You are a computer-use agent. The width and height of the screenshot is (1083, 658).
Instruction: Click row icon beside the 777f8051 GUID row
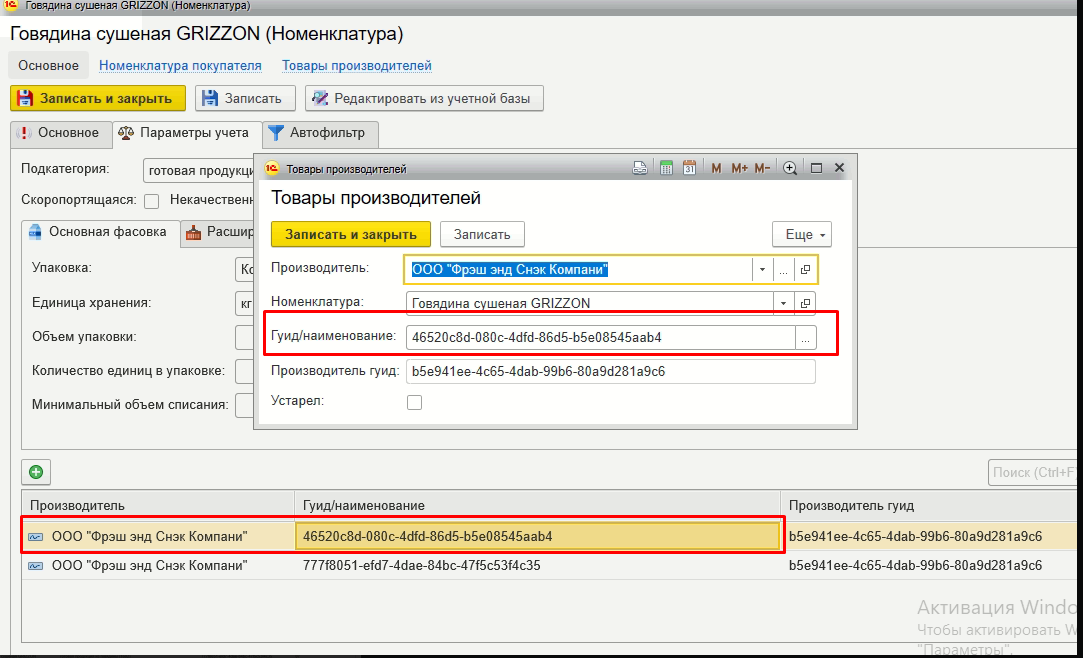point(35,565)
